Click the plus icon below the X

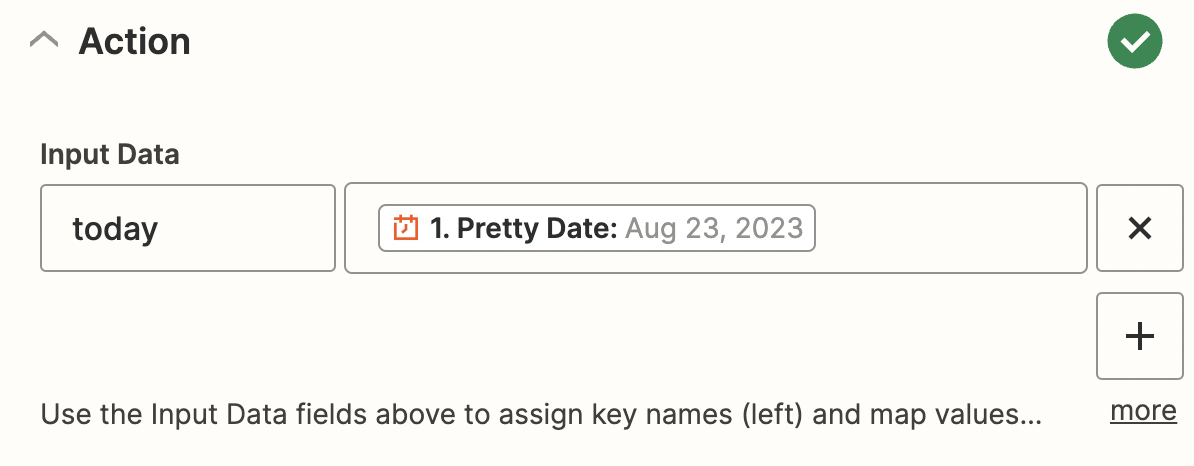(x=1139, y=336)
